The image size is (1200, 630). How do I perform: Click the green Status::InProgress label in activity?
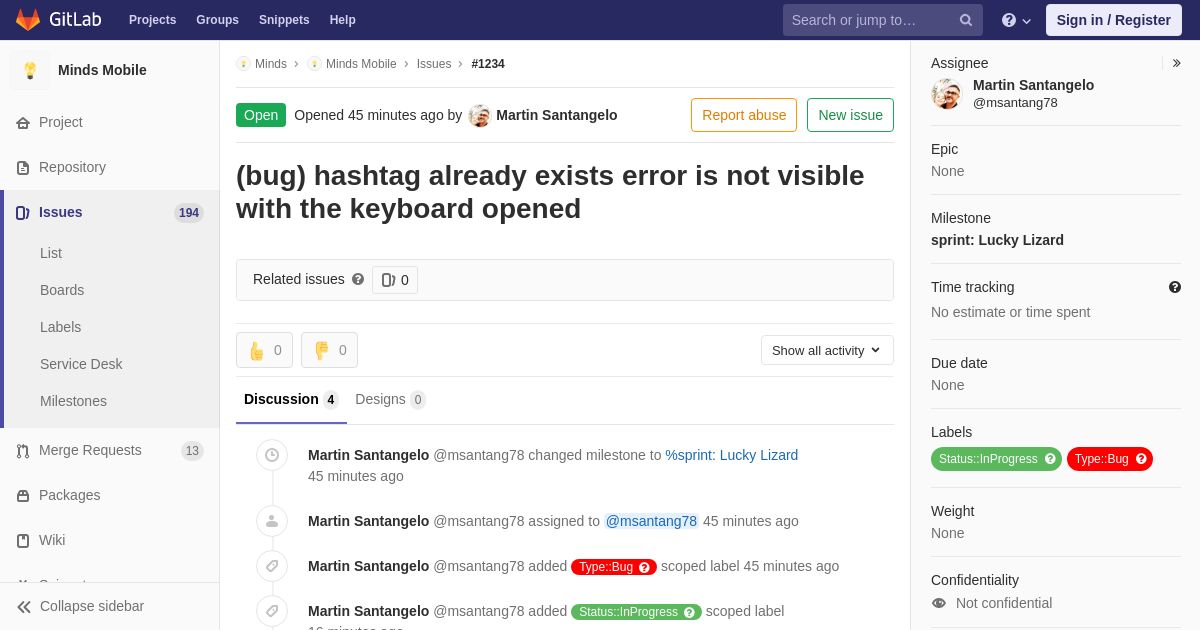pos(636,612)
